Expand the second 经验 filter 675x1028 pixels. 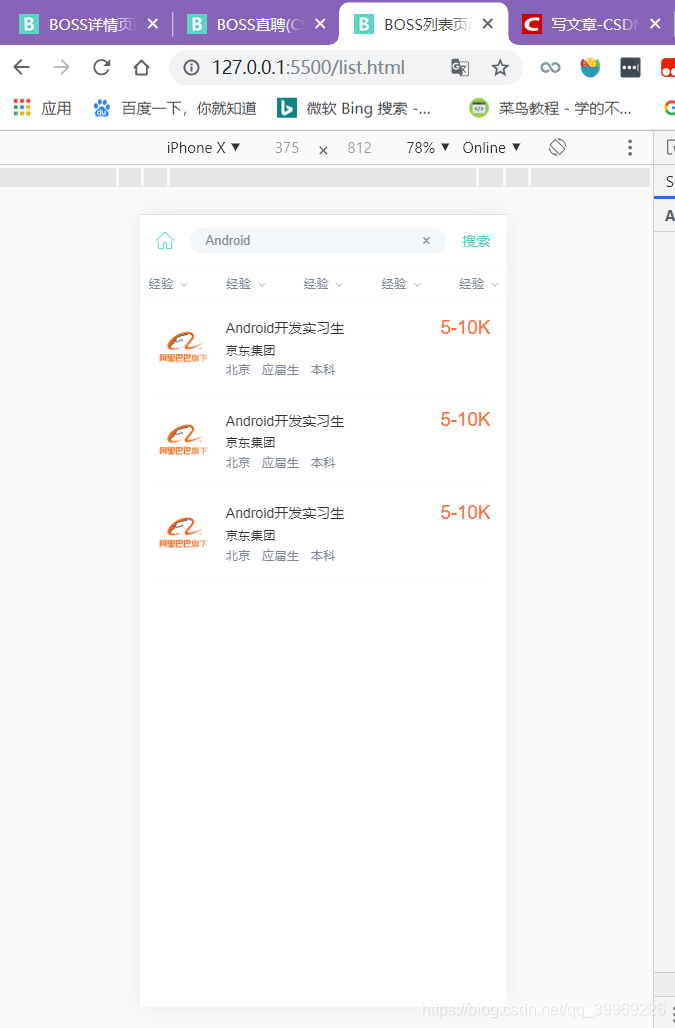[246, 284]
